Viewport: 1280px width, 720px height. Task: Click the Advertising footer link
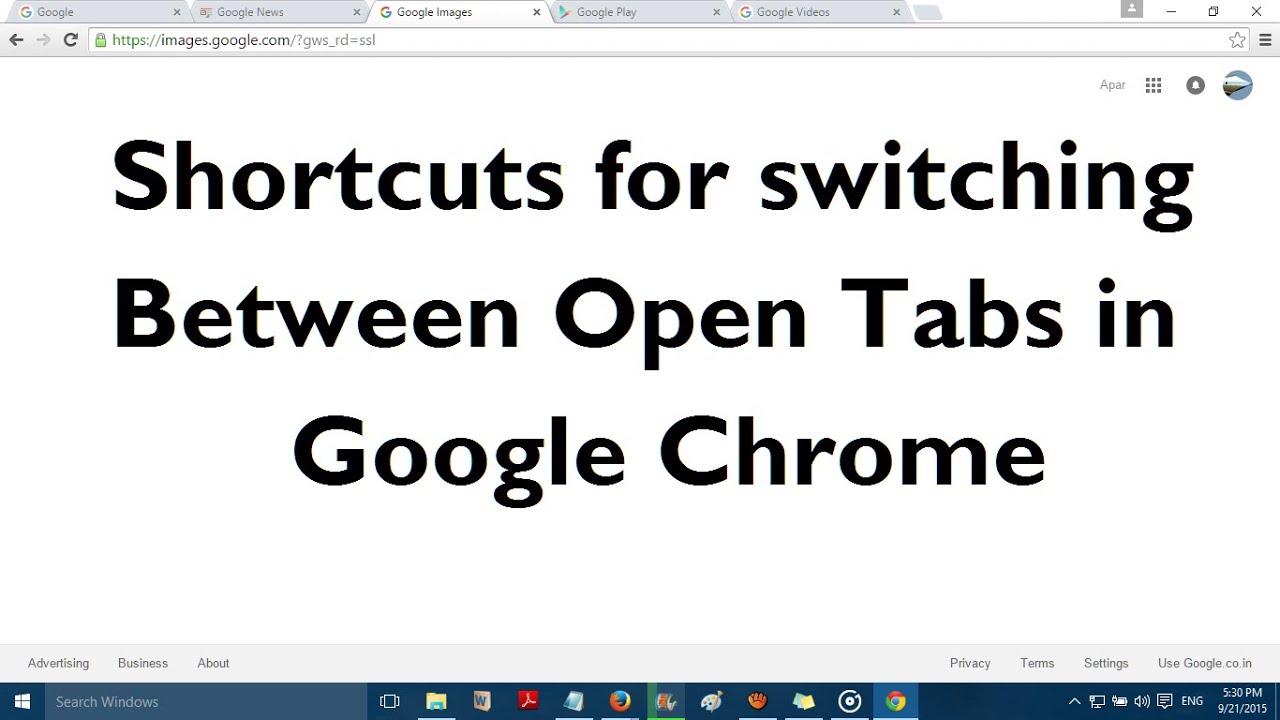(x=58, y=663)
